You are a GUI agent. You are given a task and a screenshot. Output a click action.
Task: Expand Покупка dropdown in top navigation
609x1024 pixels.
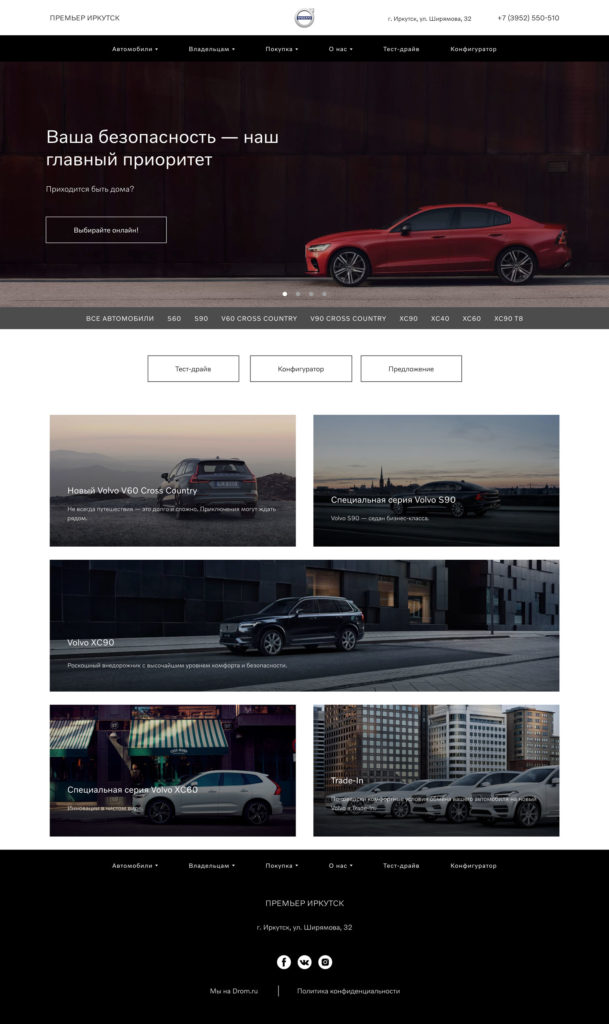(x=281, y=49)
